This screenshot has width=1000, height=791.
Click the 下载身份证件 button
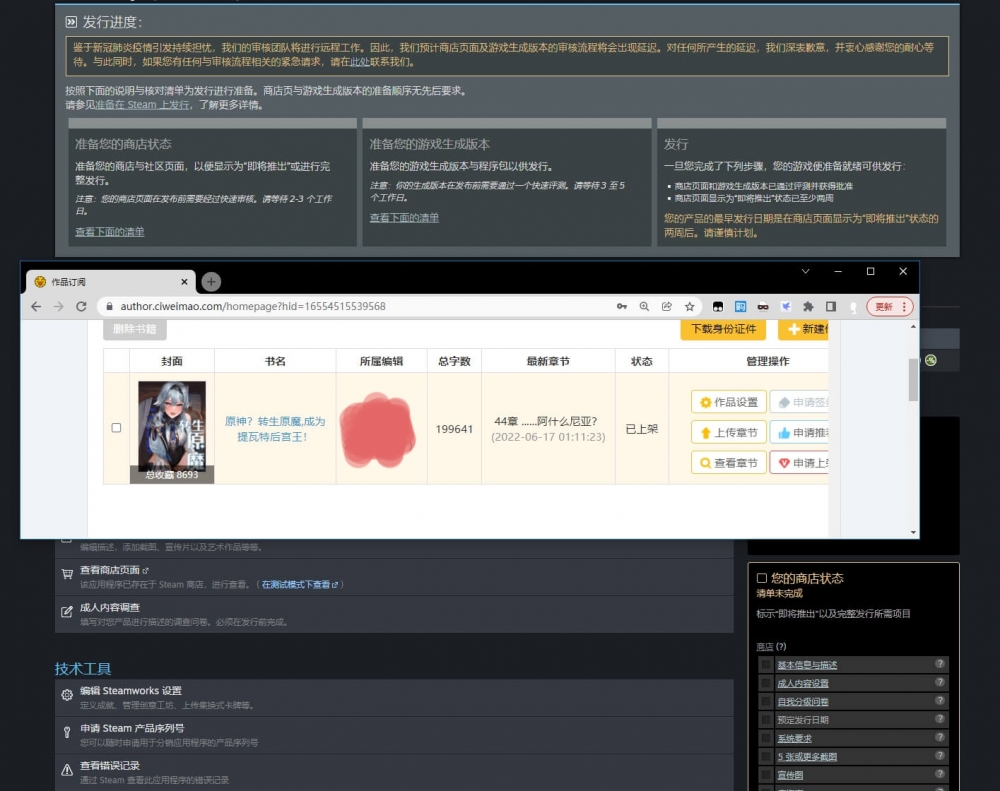tap(722, 329)
